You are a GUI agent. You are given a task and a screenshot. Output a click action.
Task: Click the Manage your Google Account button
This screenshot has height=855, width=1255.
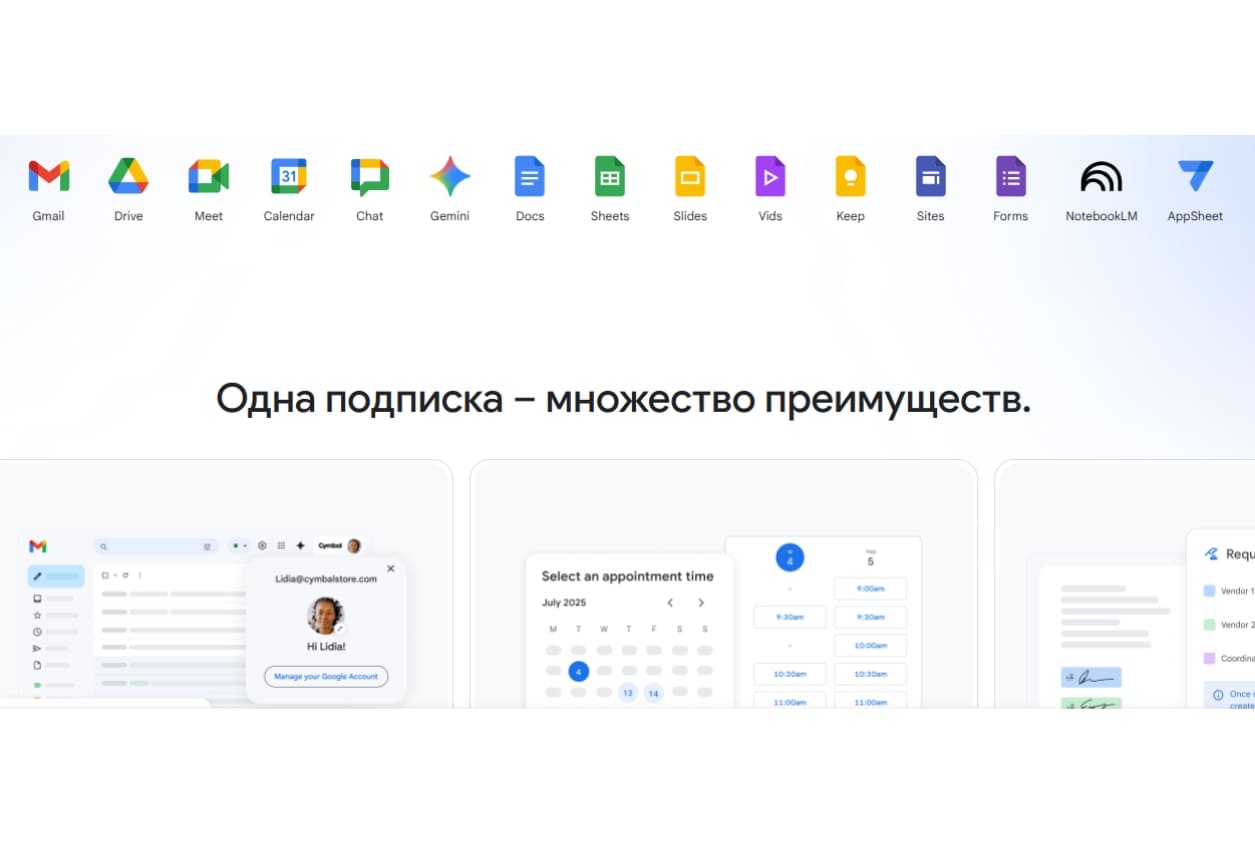tap(326, 676)
